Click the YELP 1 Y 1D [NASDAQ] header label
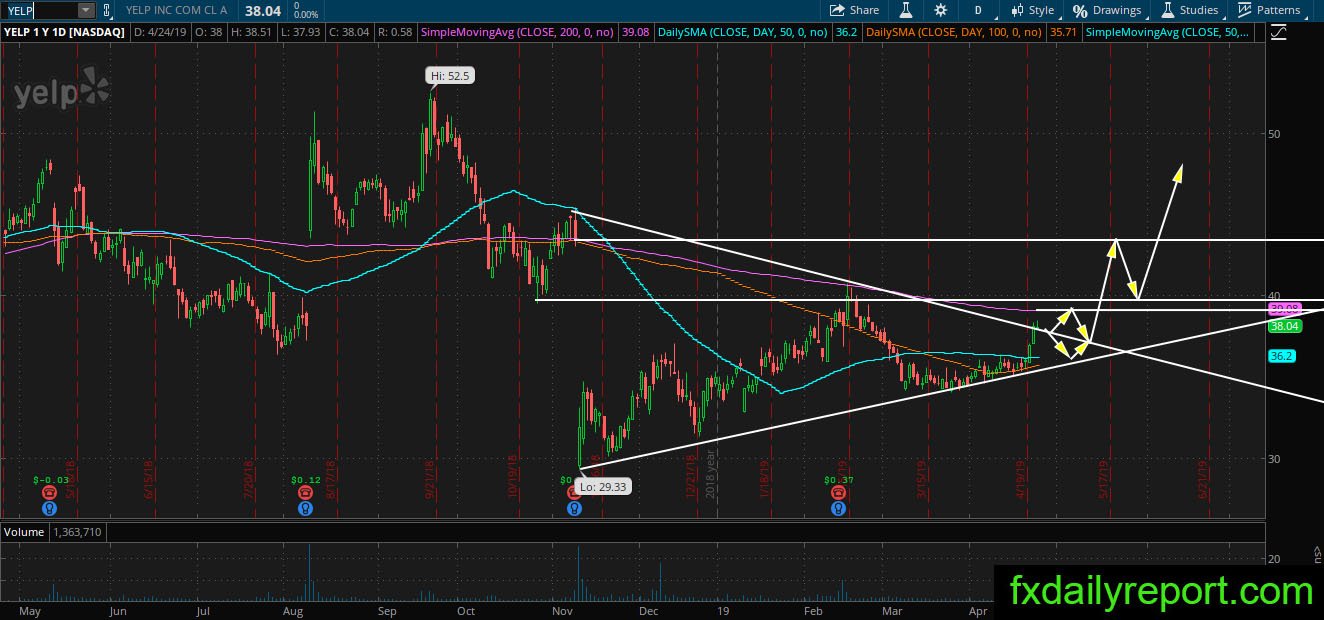This screenshot has width=1324, height=620. coord(65,32)
